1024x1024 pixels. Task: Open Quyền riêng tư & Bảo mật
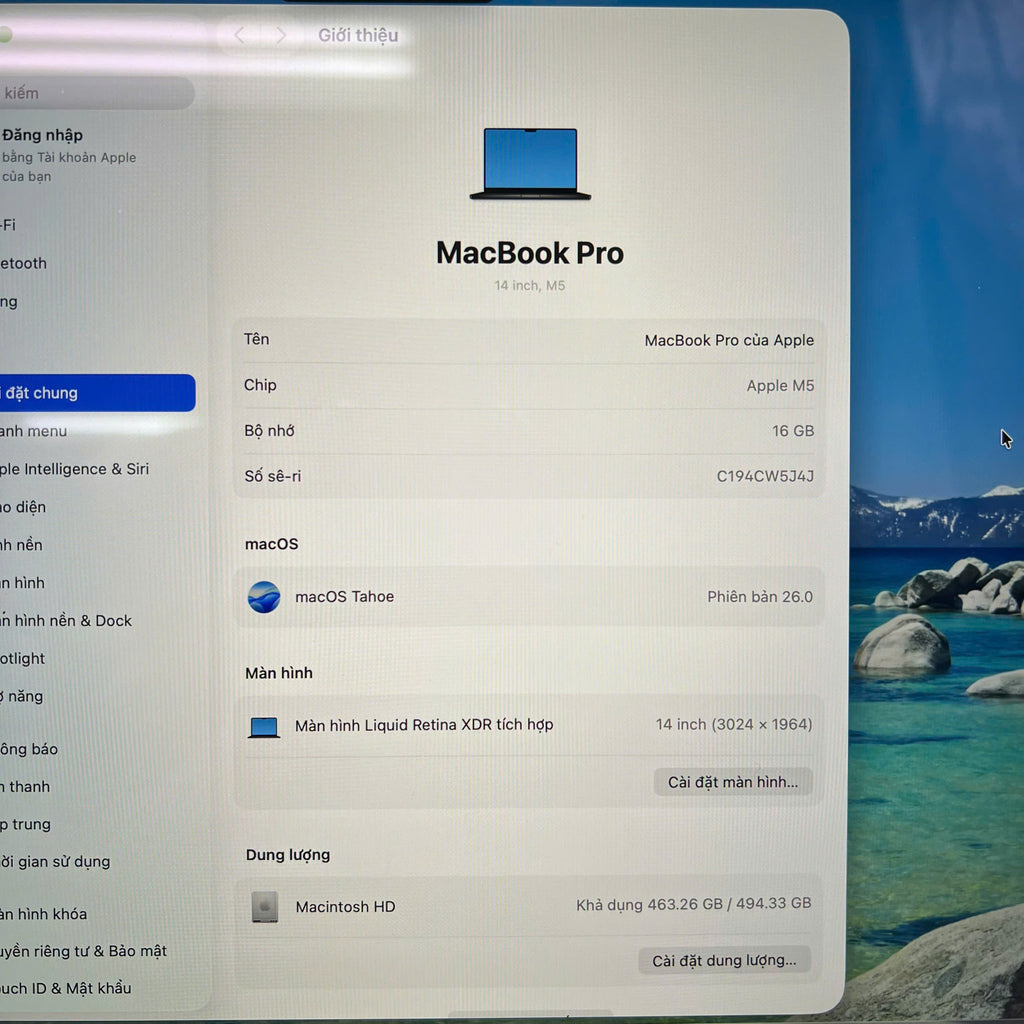(83, 951)
